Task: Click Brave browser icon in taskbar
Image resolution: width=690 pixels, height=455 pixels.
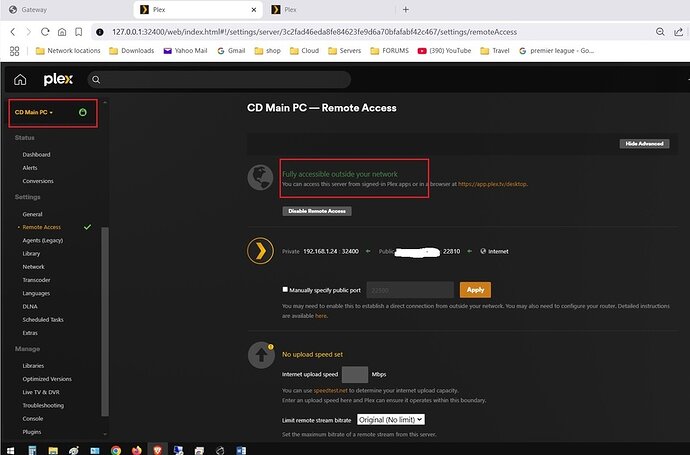Action: (x=158, y=450)
